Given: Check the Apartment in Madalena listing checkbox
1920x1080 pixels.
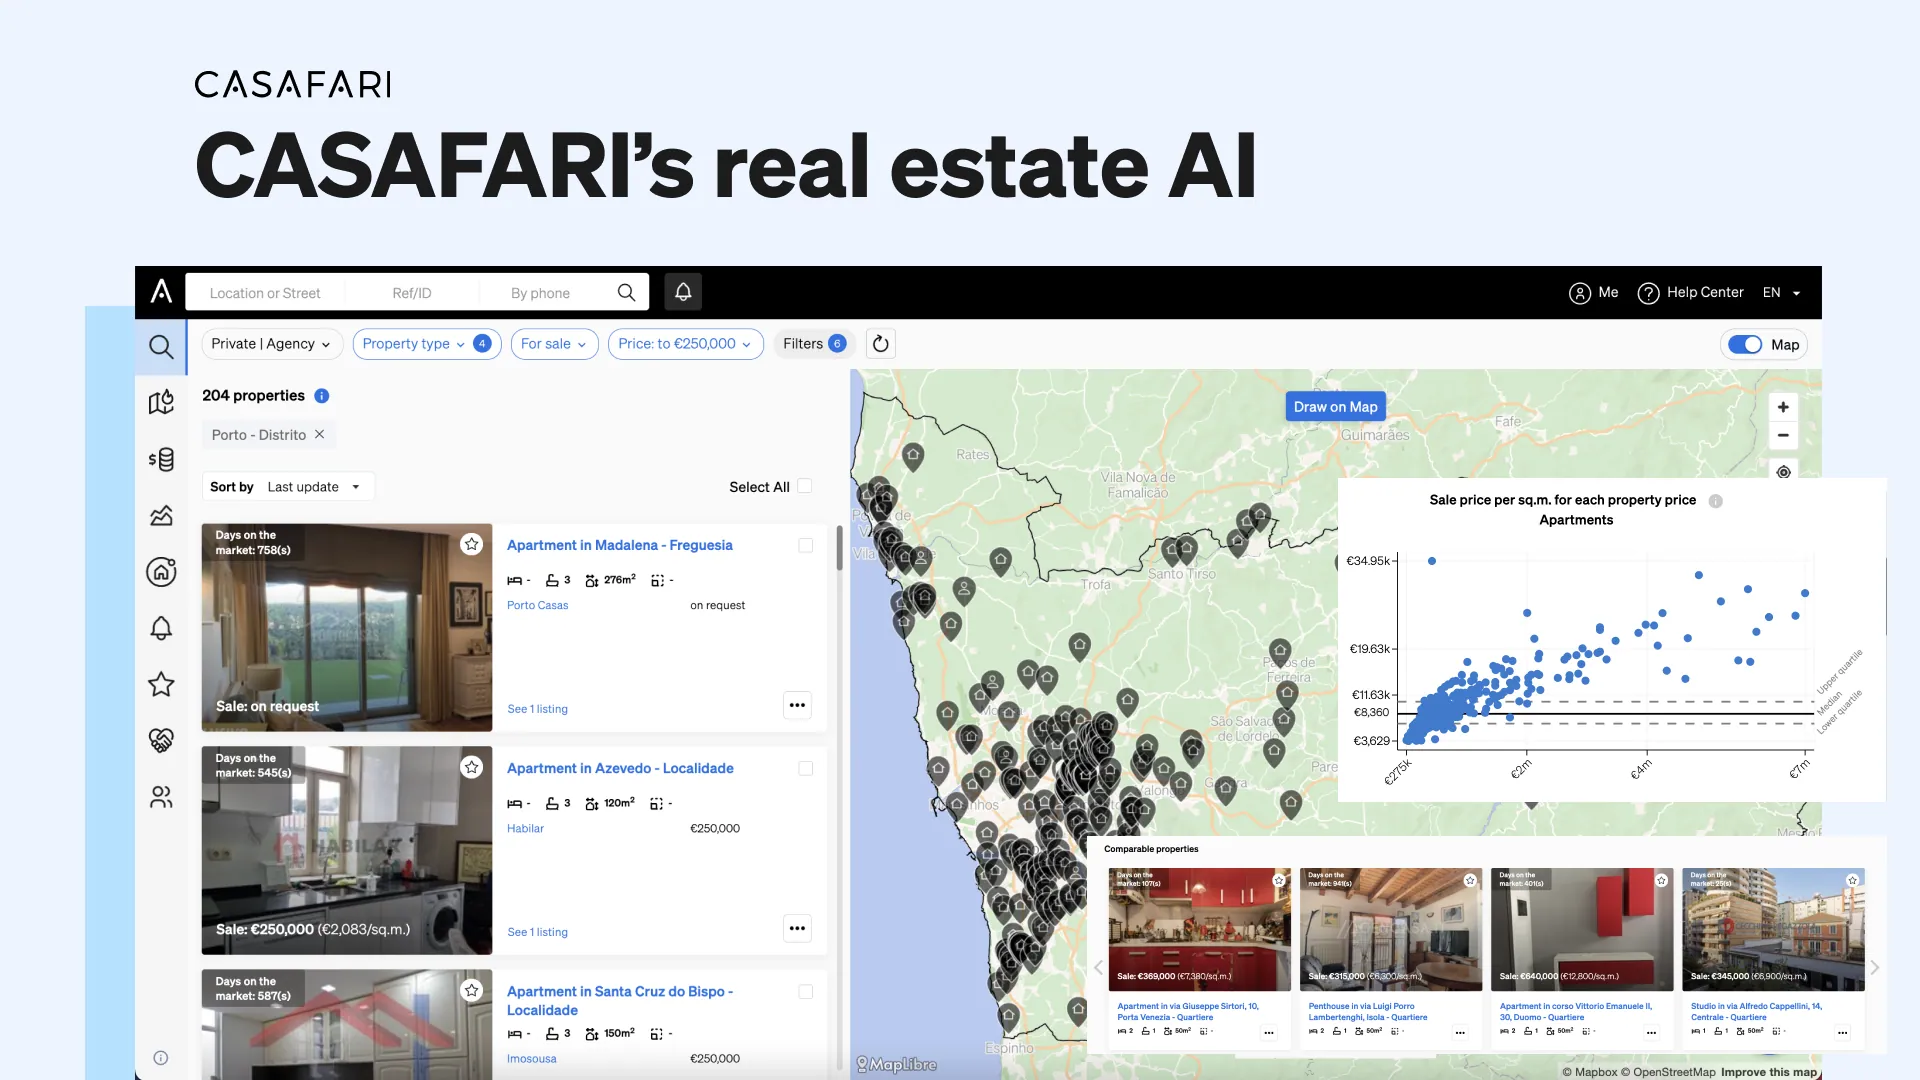Looking at the screenshot, I should (806, 546).
